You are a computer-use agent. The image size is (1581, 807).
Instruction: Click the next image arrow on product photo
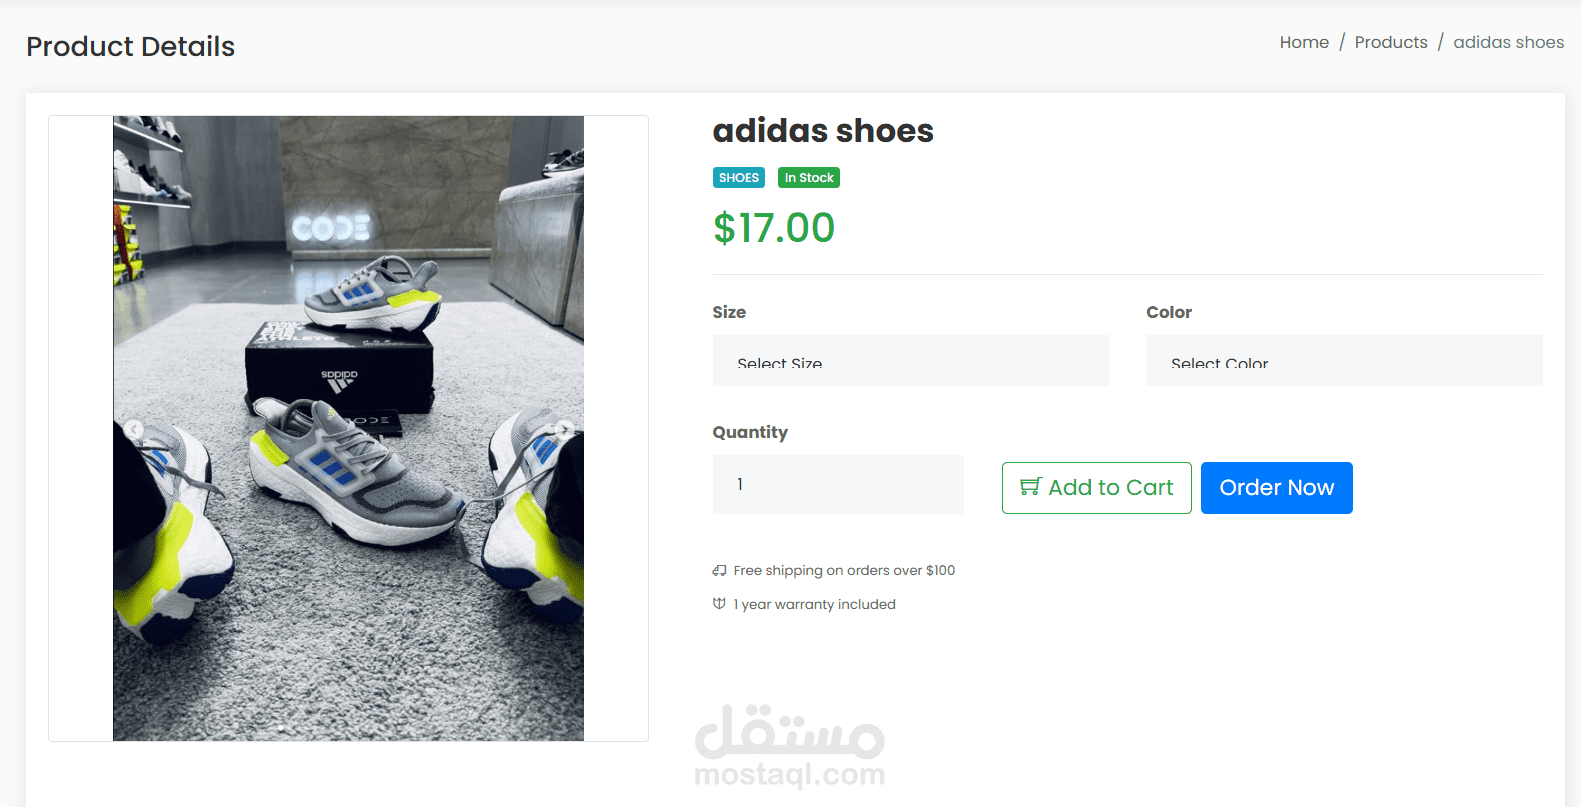tap(563, 430)
